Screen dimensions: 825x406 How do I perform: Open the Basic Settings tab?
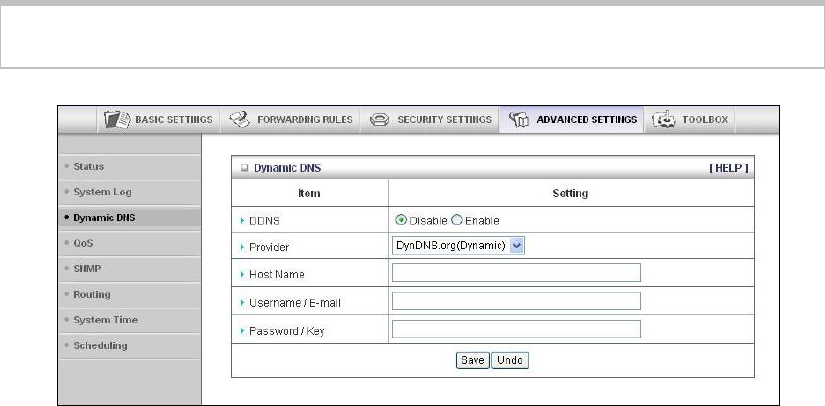tap(158, 119)
